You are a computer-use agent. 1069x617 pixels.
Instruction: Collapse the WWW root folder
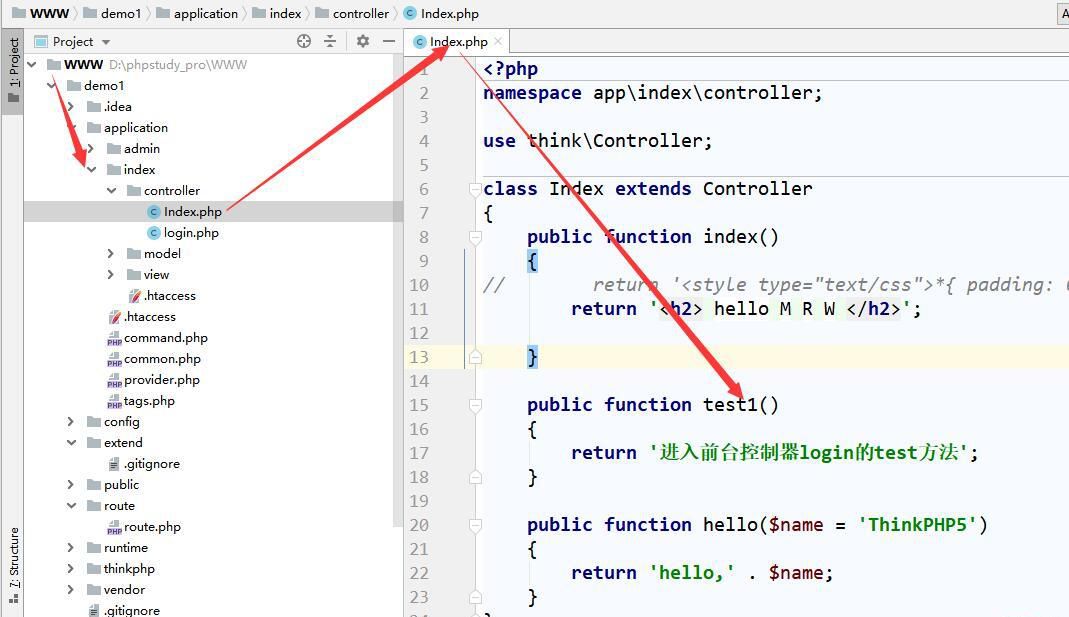coord(32,65)
